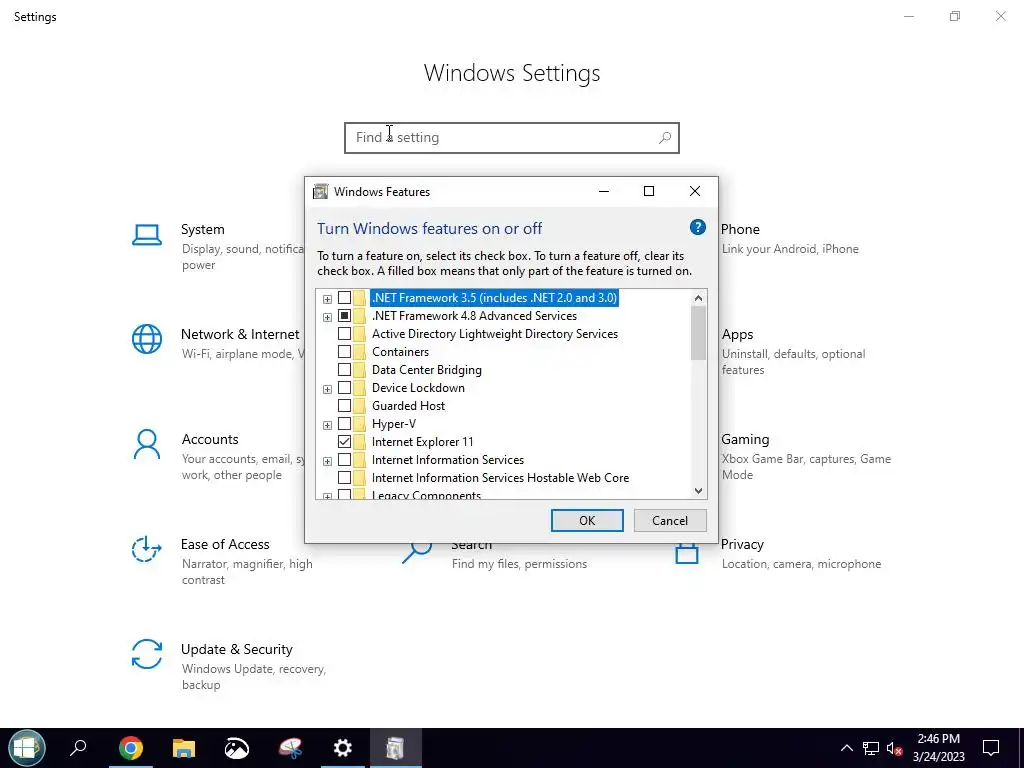Toggle .NET Framework 4.8 Advanced Services checkbox
Viewport: 1024px width, 768px height.
coord(344,316)
